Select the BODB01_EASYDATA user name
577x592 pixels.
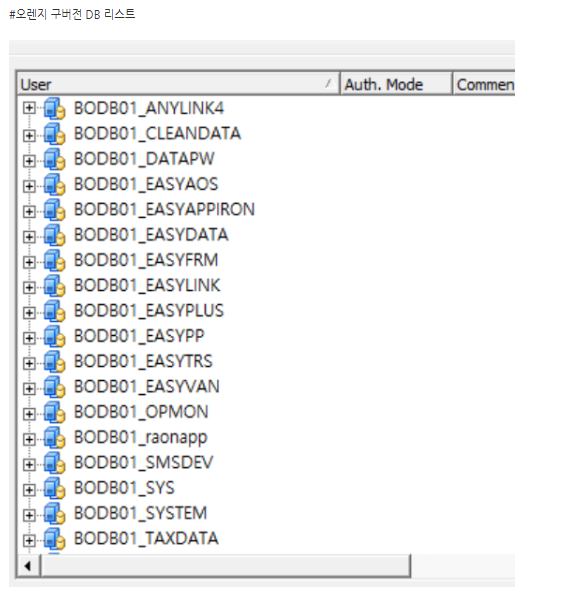tap(151, 235)
